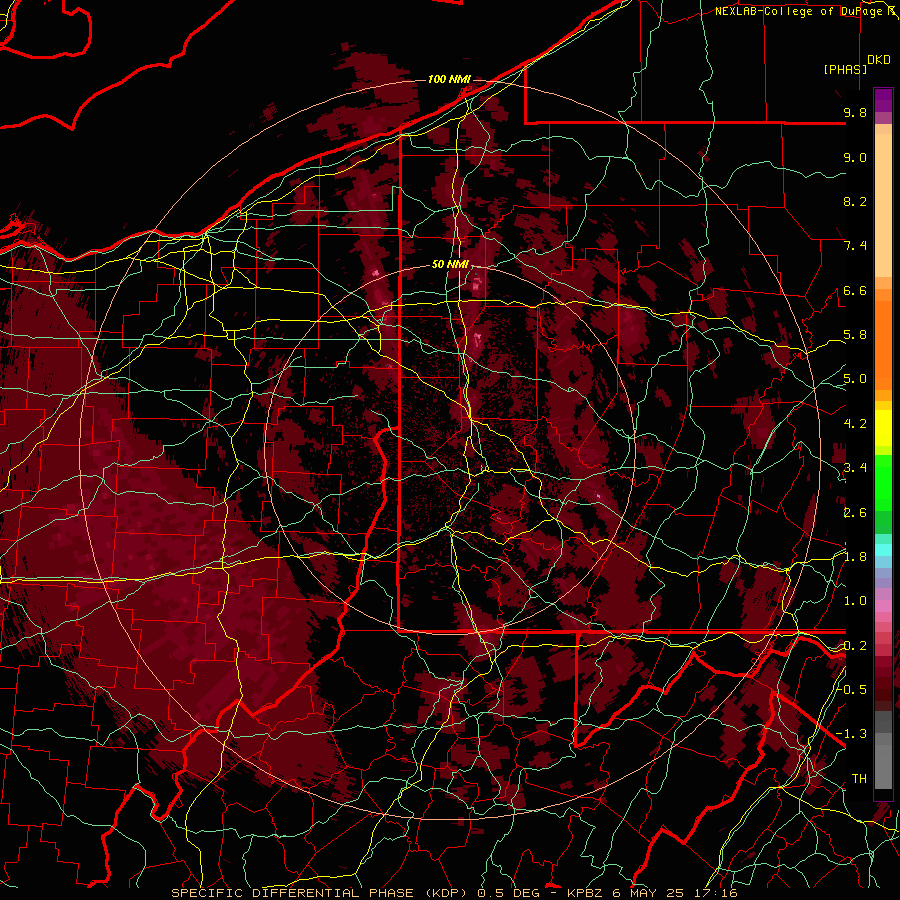Screen dimensions: 900x900
Task: Click the 50 NMI range ring label
Action: (x=450, y=264)
